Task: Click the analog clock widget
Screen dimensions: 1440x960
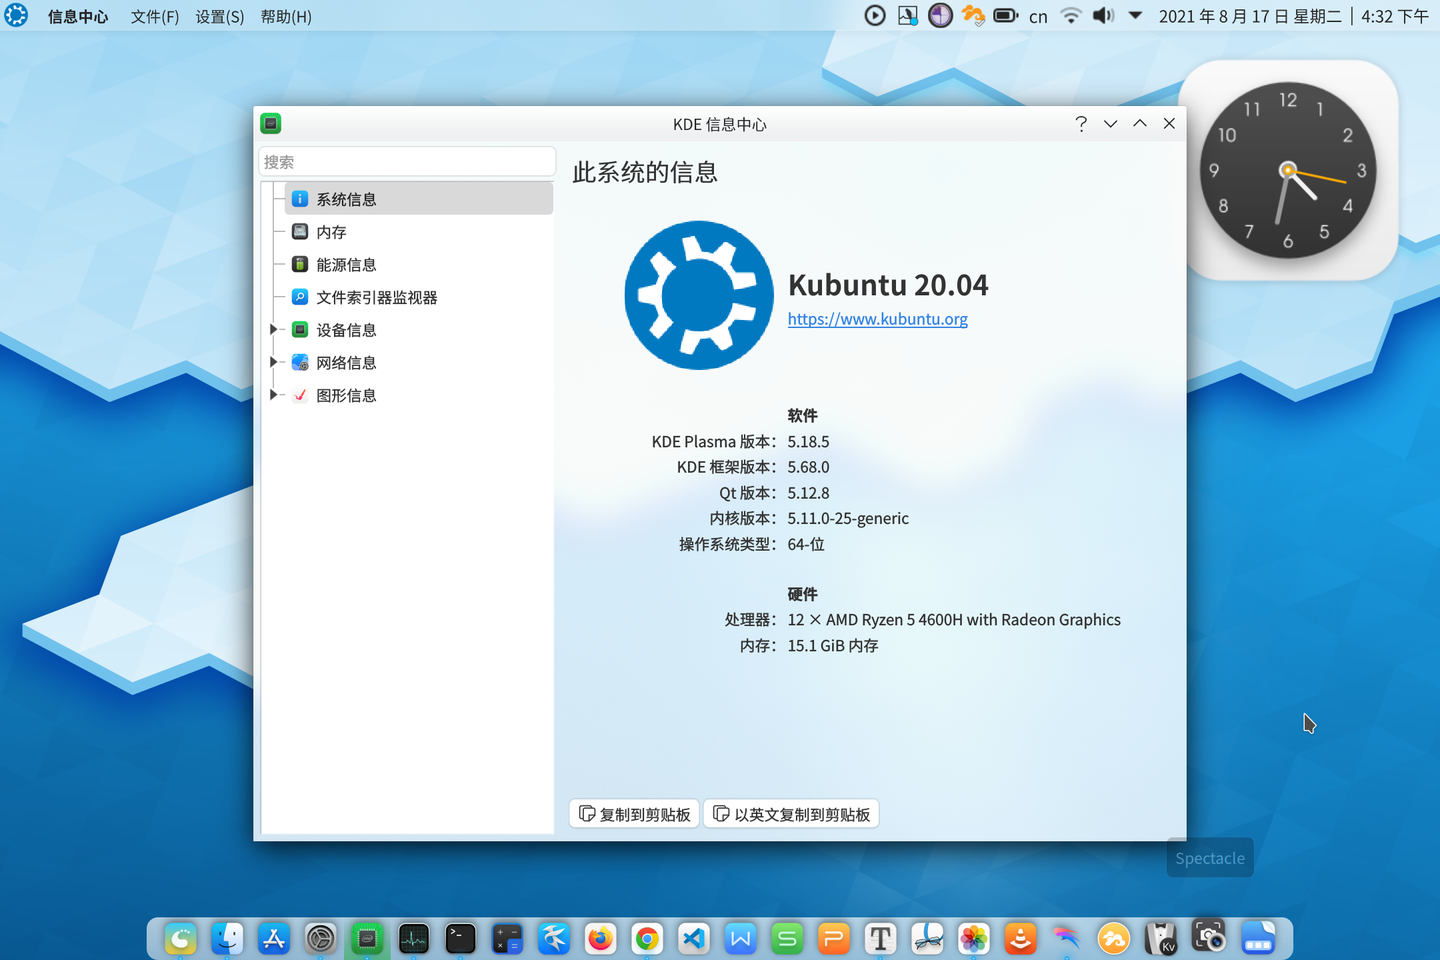Action: [1288, 170]
